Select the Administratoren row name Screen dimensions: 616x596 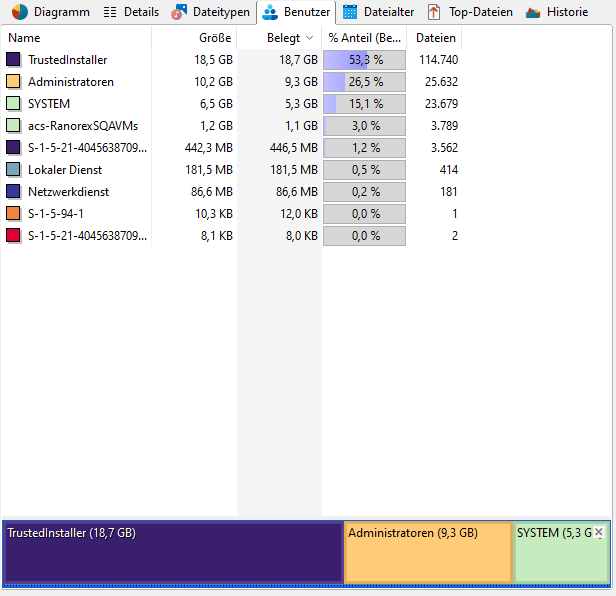71,82
